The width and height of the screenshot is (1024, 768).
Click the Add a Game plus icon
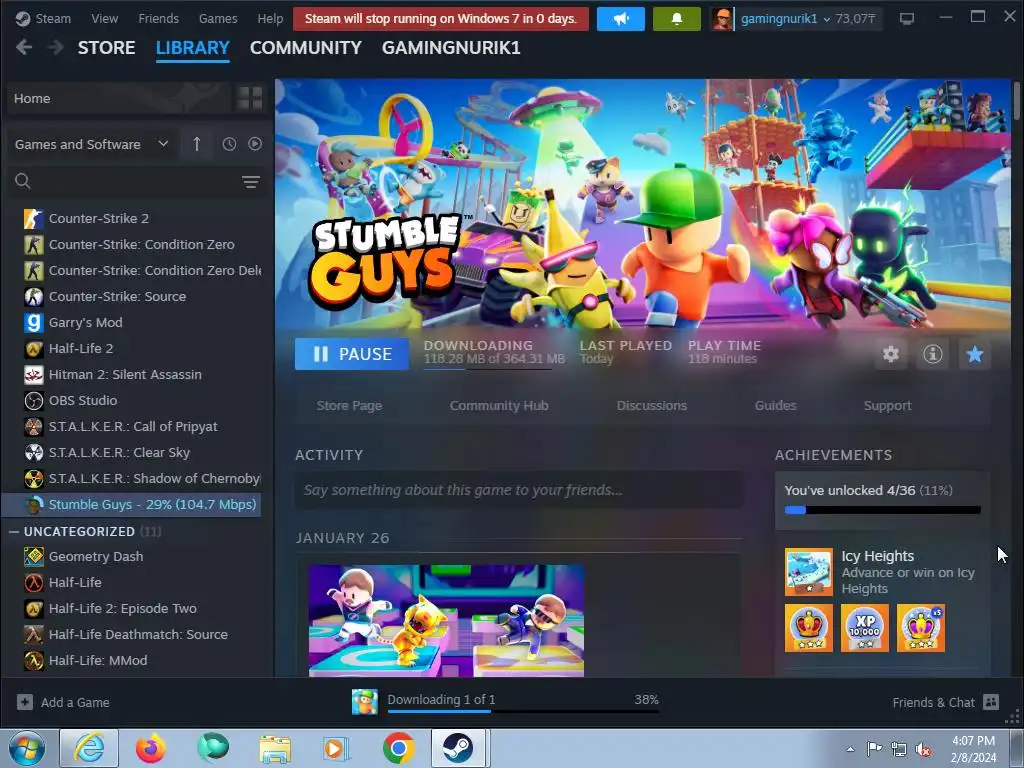point(25,702)
